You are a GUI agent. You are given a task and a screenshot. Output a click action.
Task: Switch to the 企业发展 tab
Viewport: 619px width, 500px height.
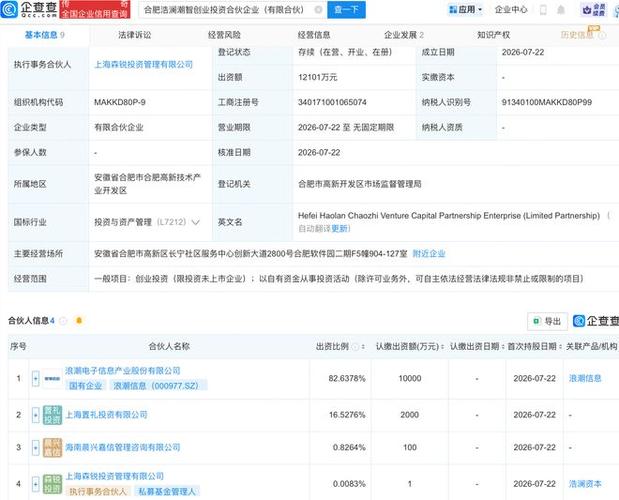pos(403,35)
